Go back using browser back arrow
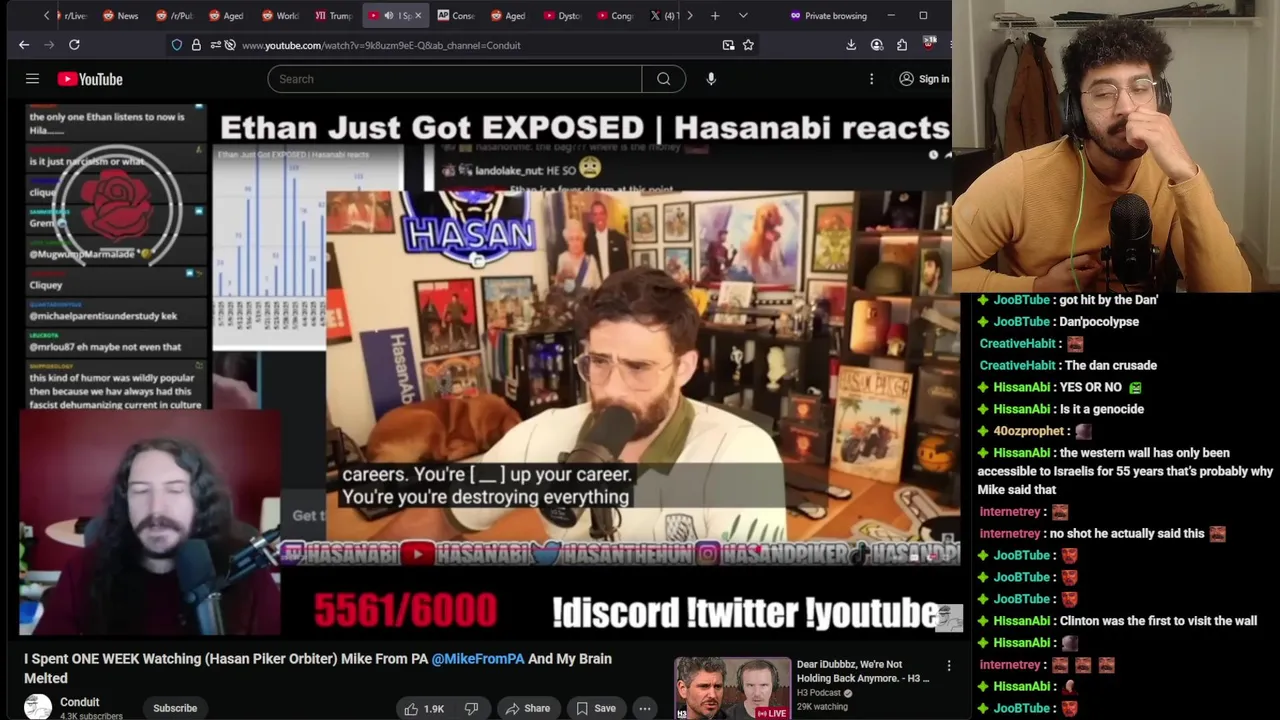Viewport: 1280px width, 720px height. click(24, 45)
